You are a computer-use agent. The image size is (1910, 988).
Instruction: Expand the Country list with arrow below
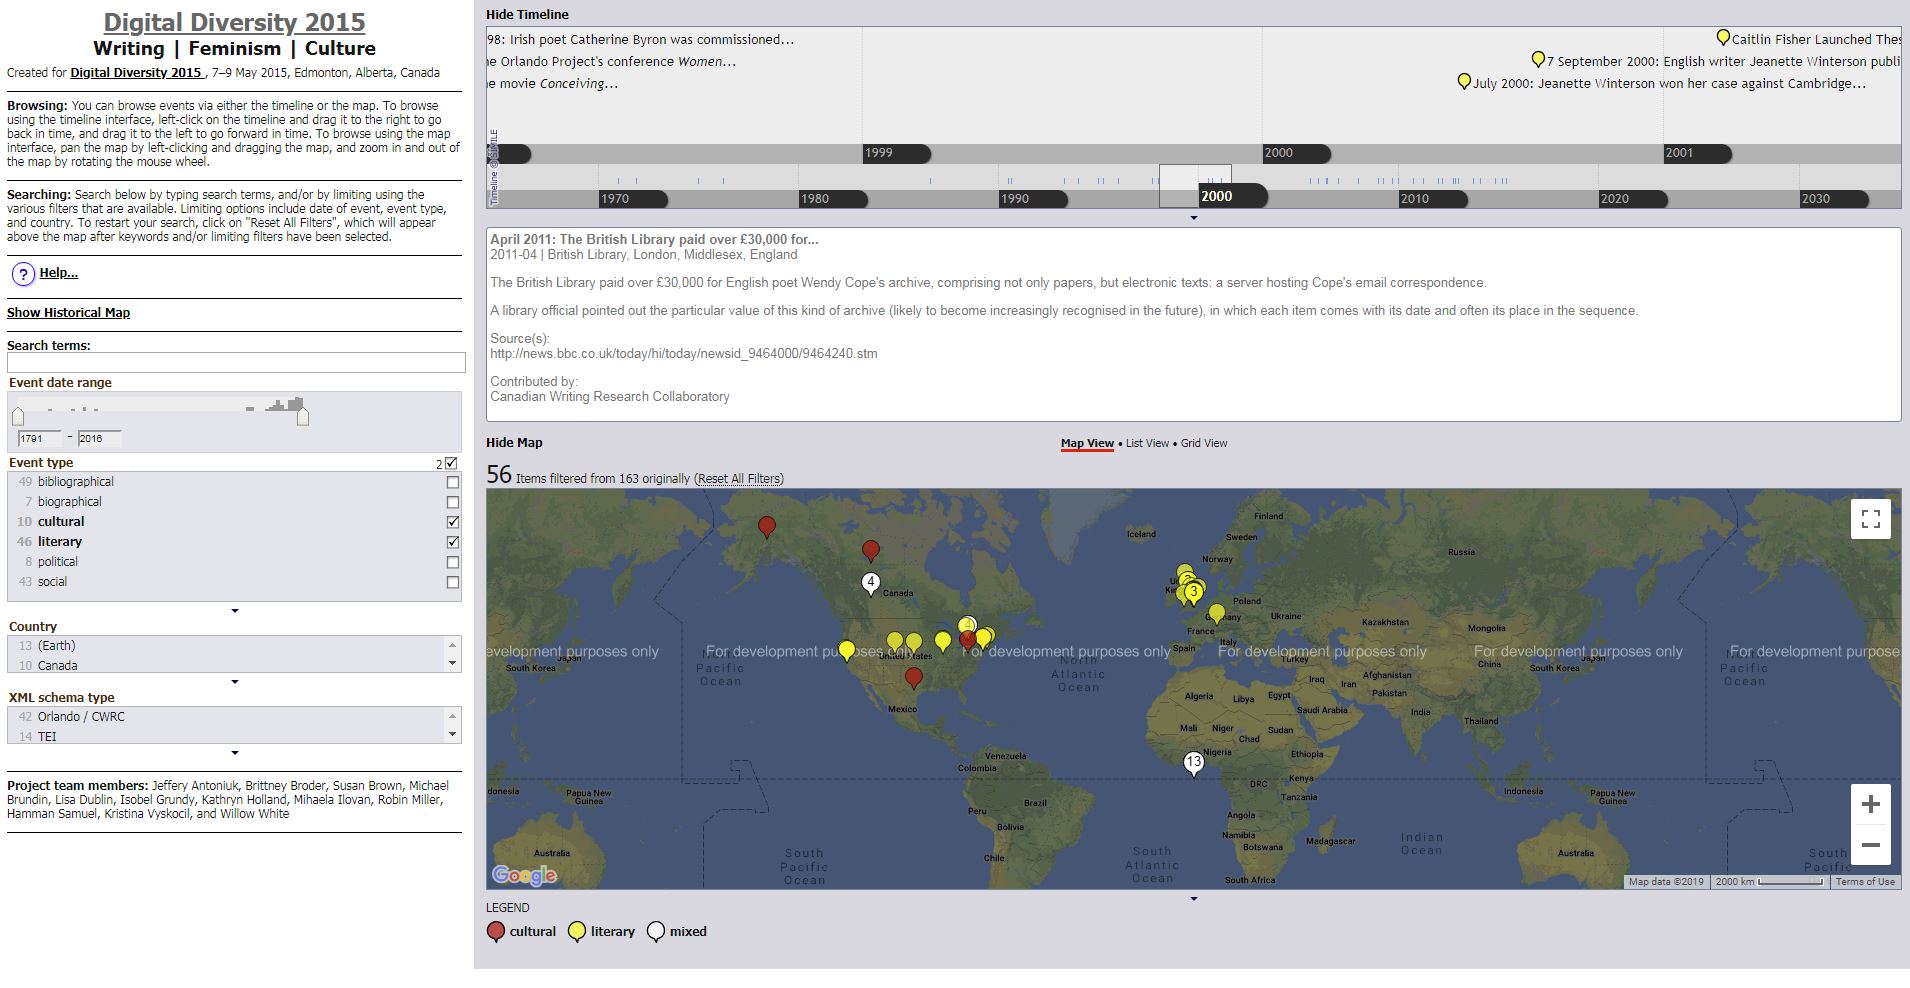[x=235, y=682]
